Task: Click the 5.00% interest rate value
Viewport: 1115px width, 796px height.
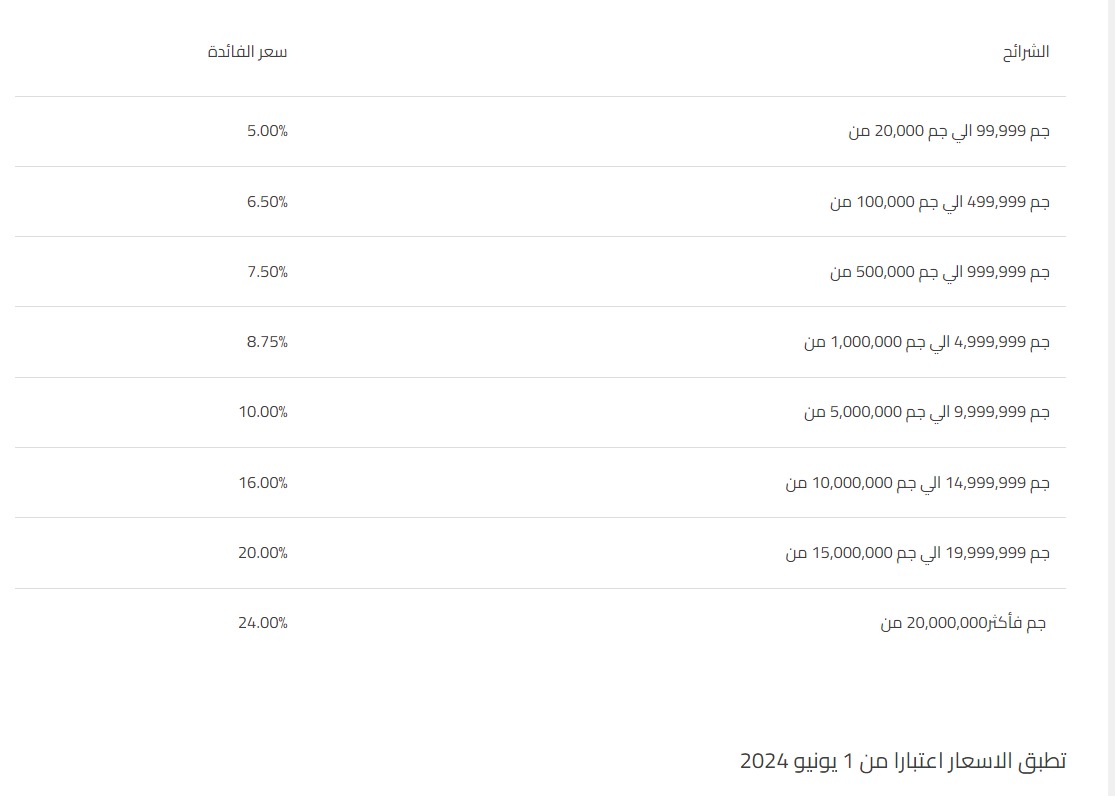Action: [267, 131]
